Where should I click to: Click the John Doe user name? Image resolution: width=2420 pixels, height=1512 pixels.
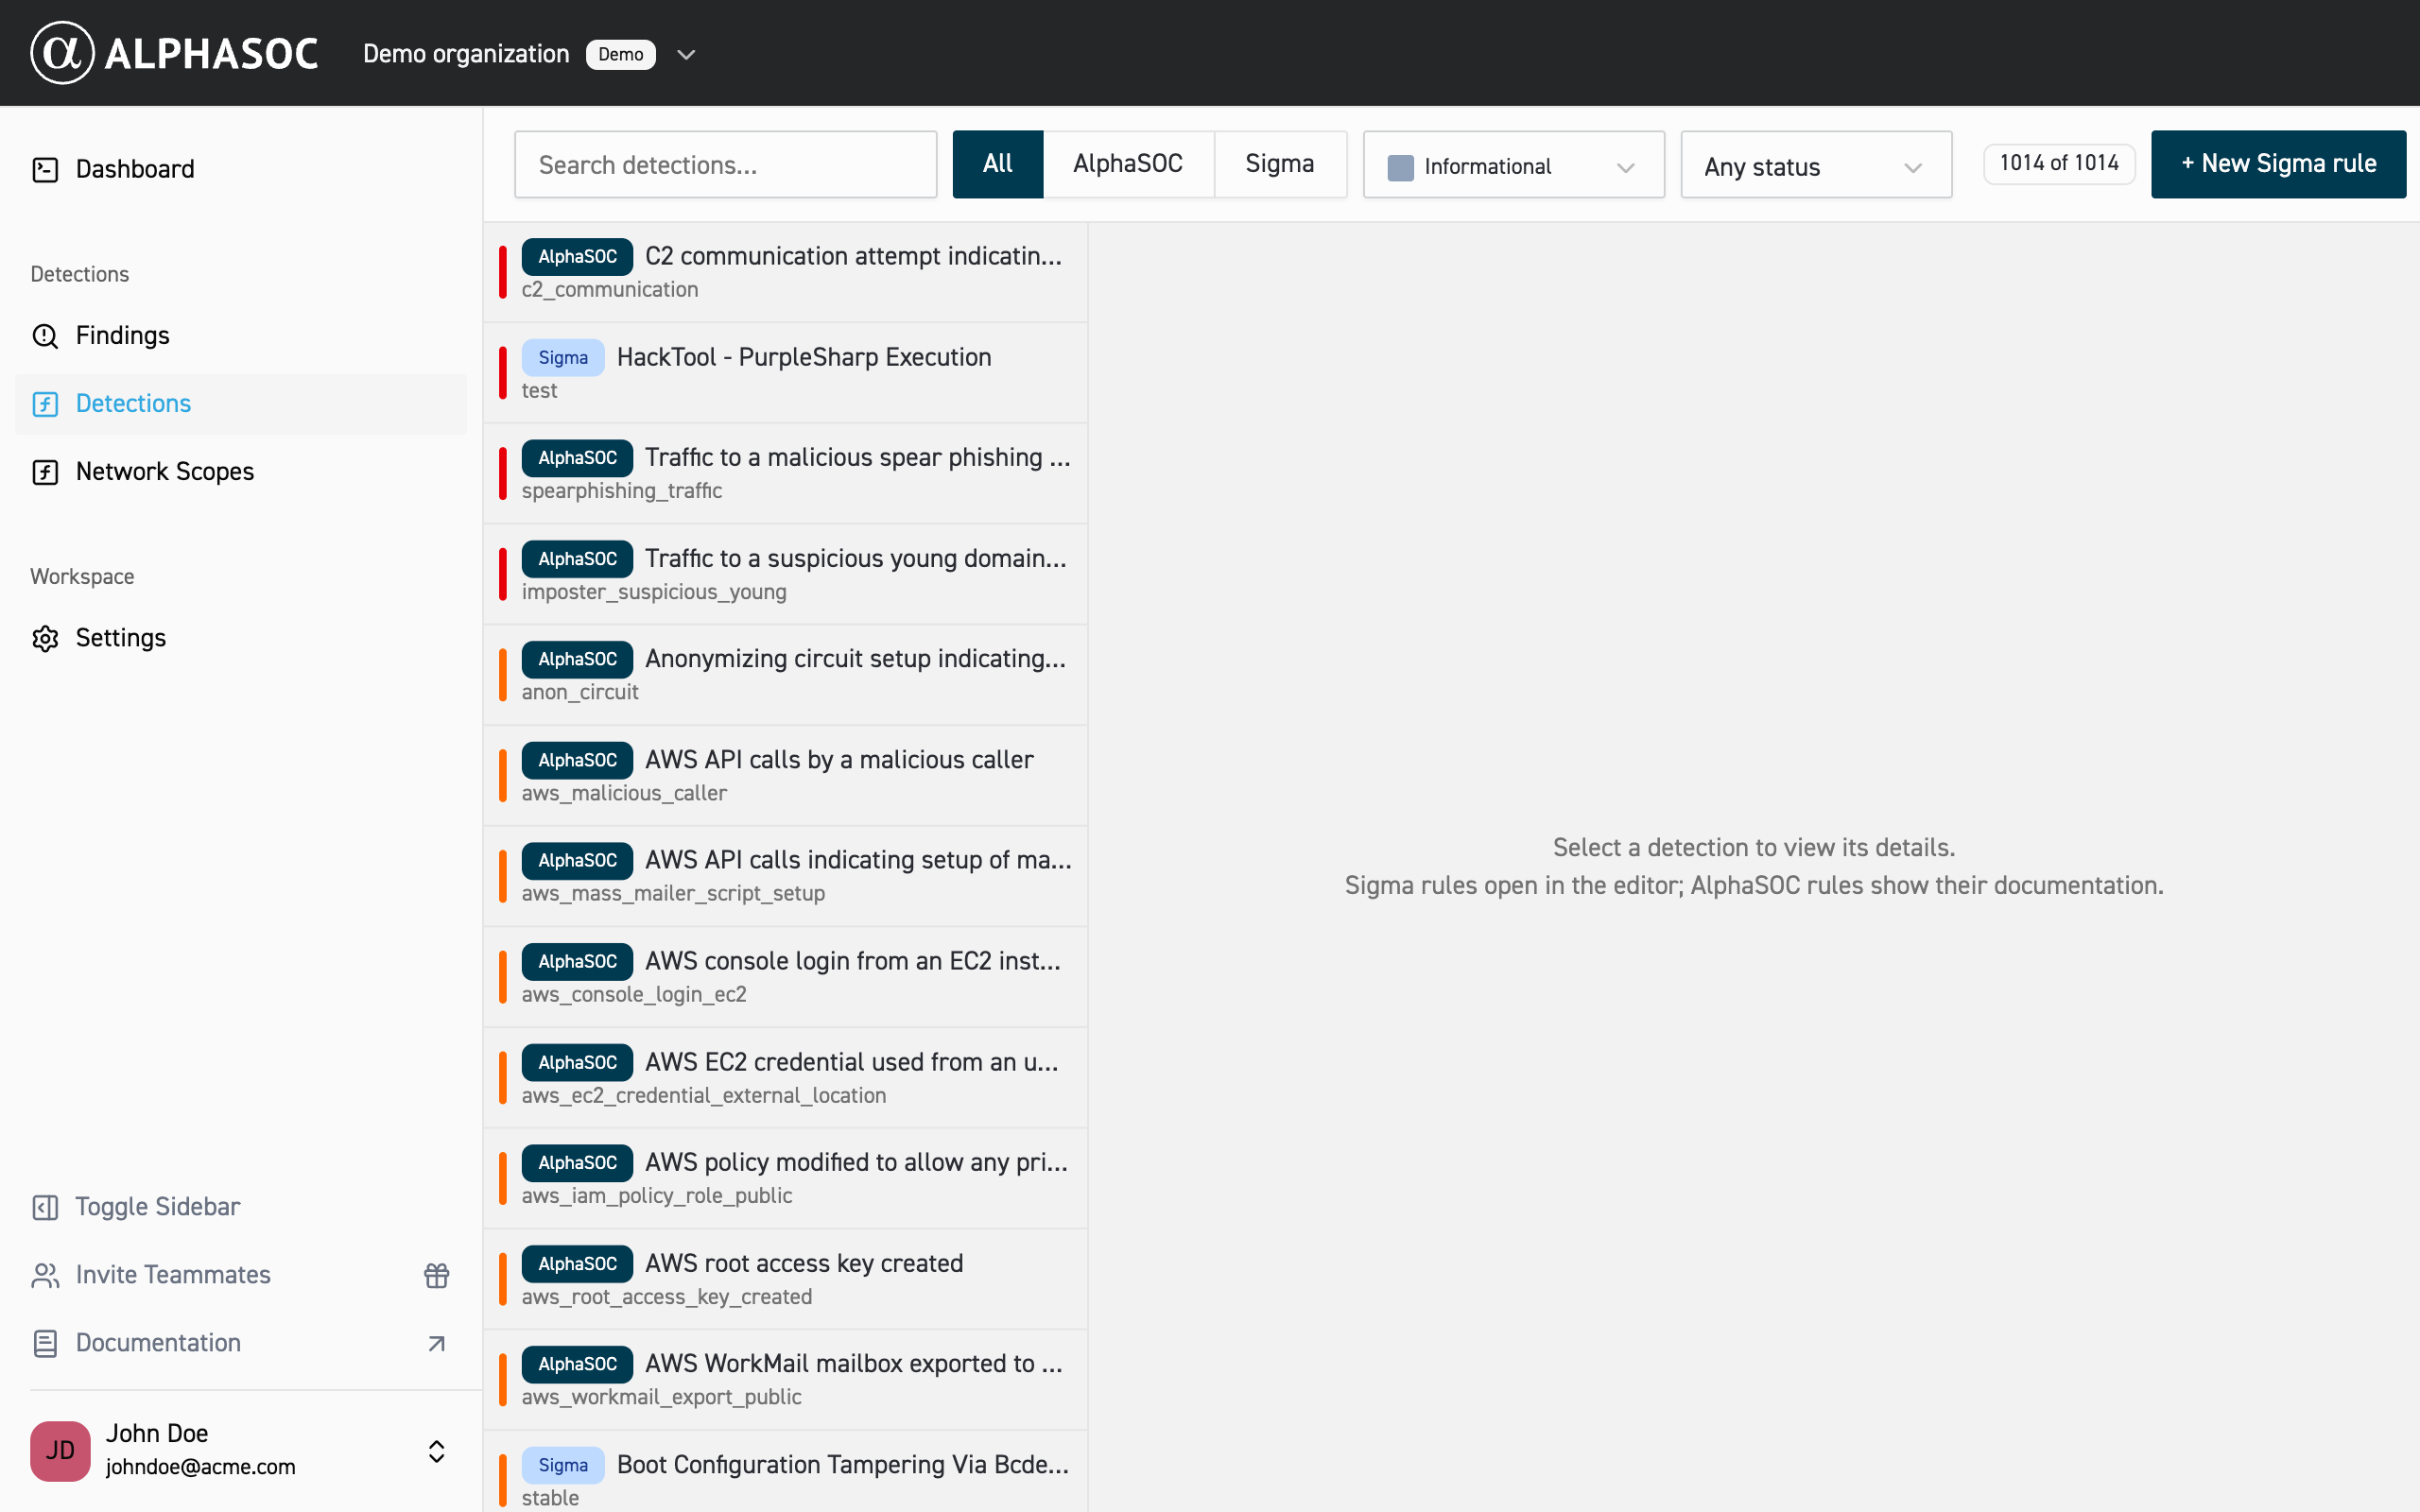(157, 1433)
